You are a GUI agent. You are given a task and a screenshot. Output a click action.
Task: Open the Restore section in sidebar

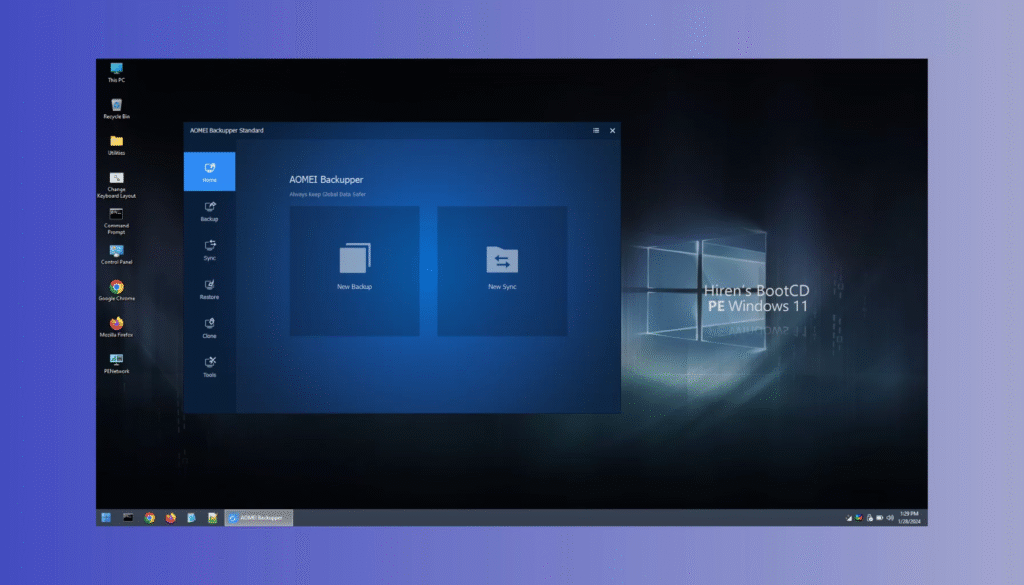coord(209,288)
